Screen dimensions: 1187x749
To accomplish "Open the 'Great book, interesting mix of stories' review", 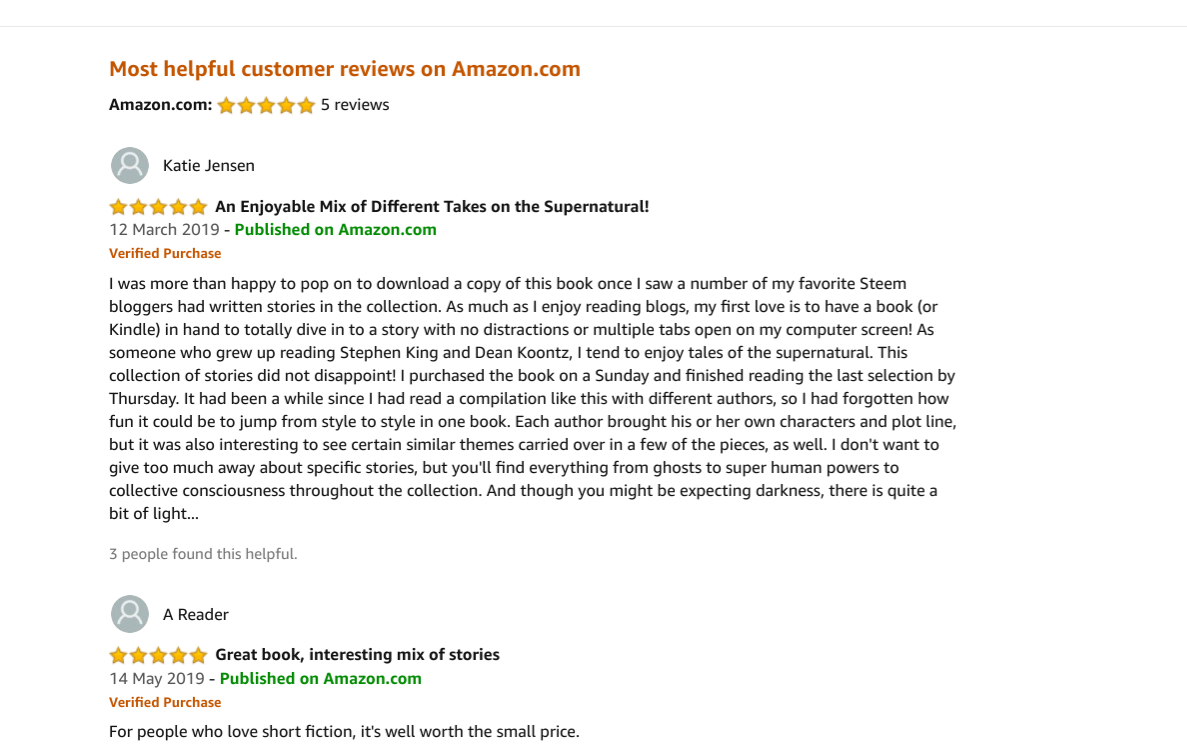I will (x=357, y=655).
